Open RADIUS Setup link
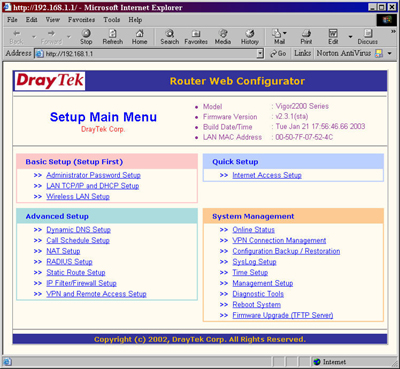This screenshot has height=369, width=400. (69, 262)
